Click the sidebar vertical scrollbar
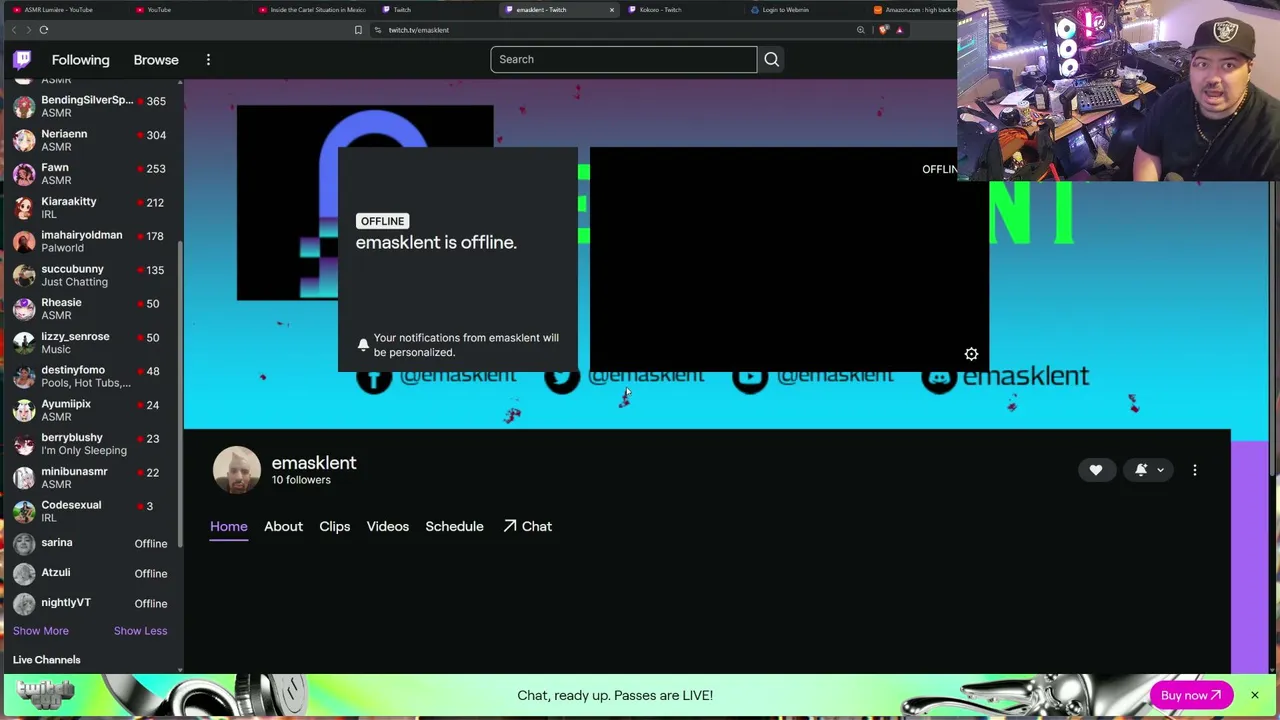This screenshot has height=720, width=1280. pyautogui.click(x=180, y=395)
